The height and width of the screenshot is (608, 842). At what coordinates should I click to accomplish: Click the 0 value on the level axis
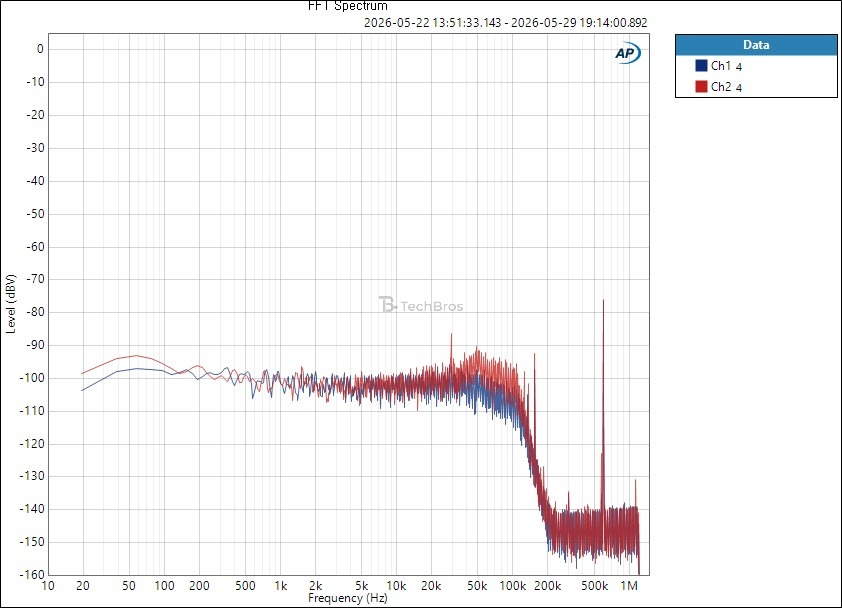(40, 49)
